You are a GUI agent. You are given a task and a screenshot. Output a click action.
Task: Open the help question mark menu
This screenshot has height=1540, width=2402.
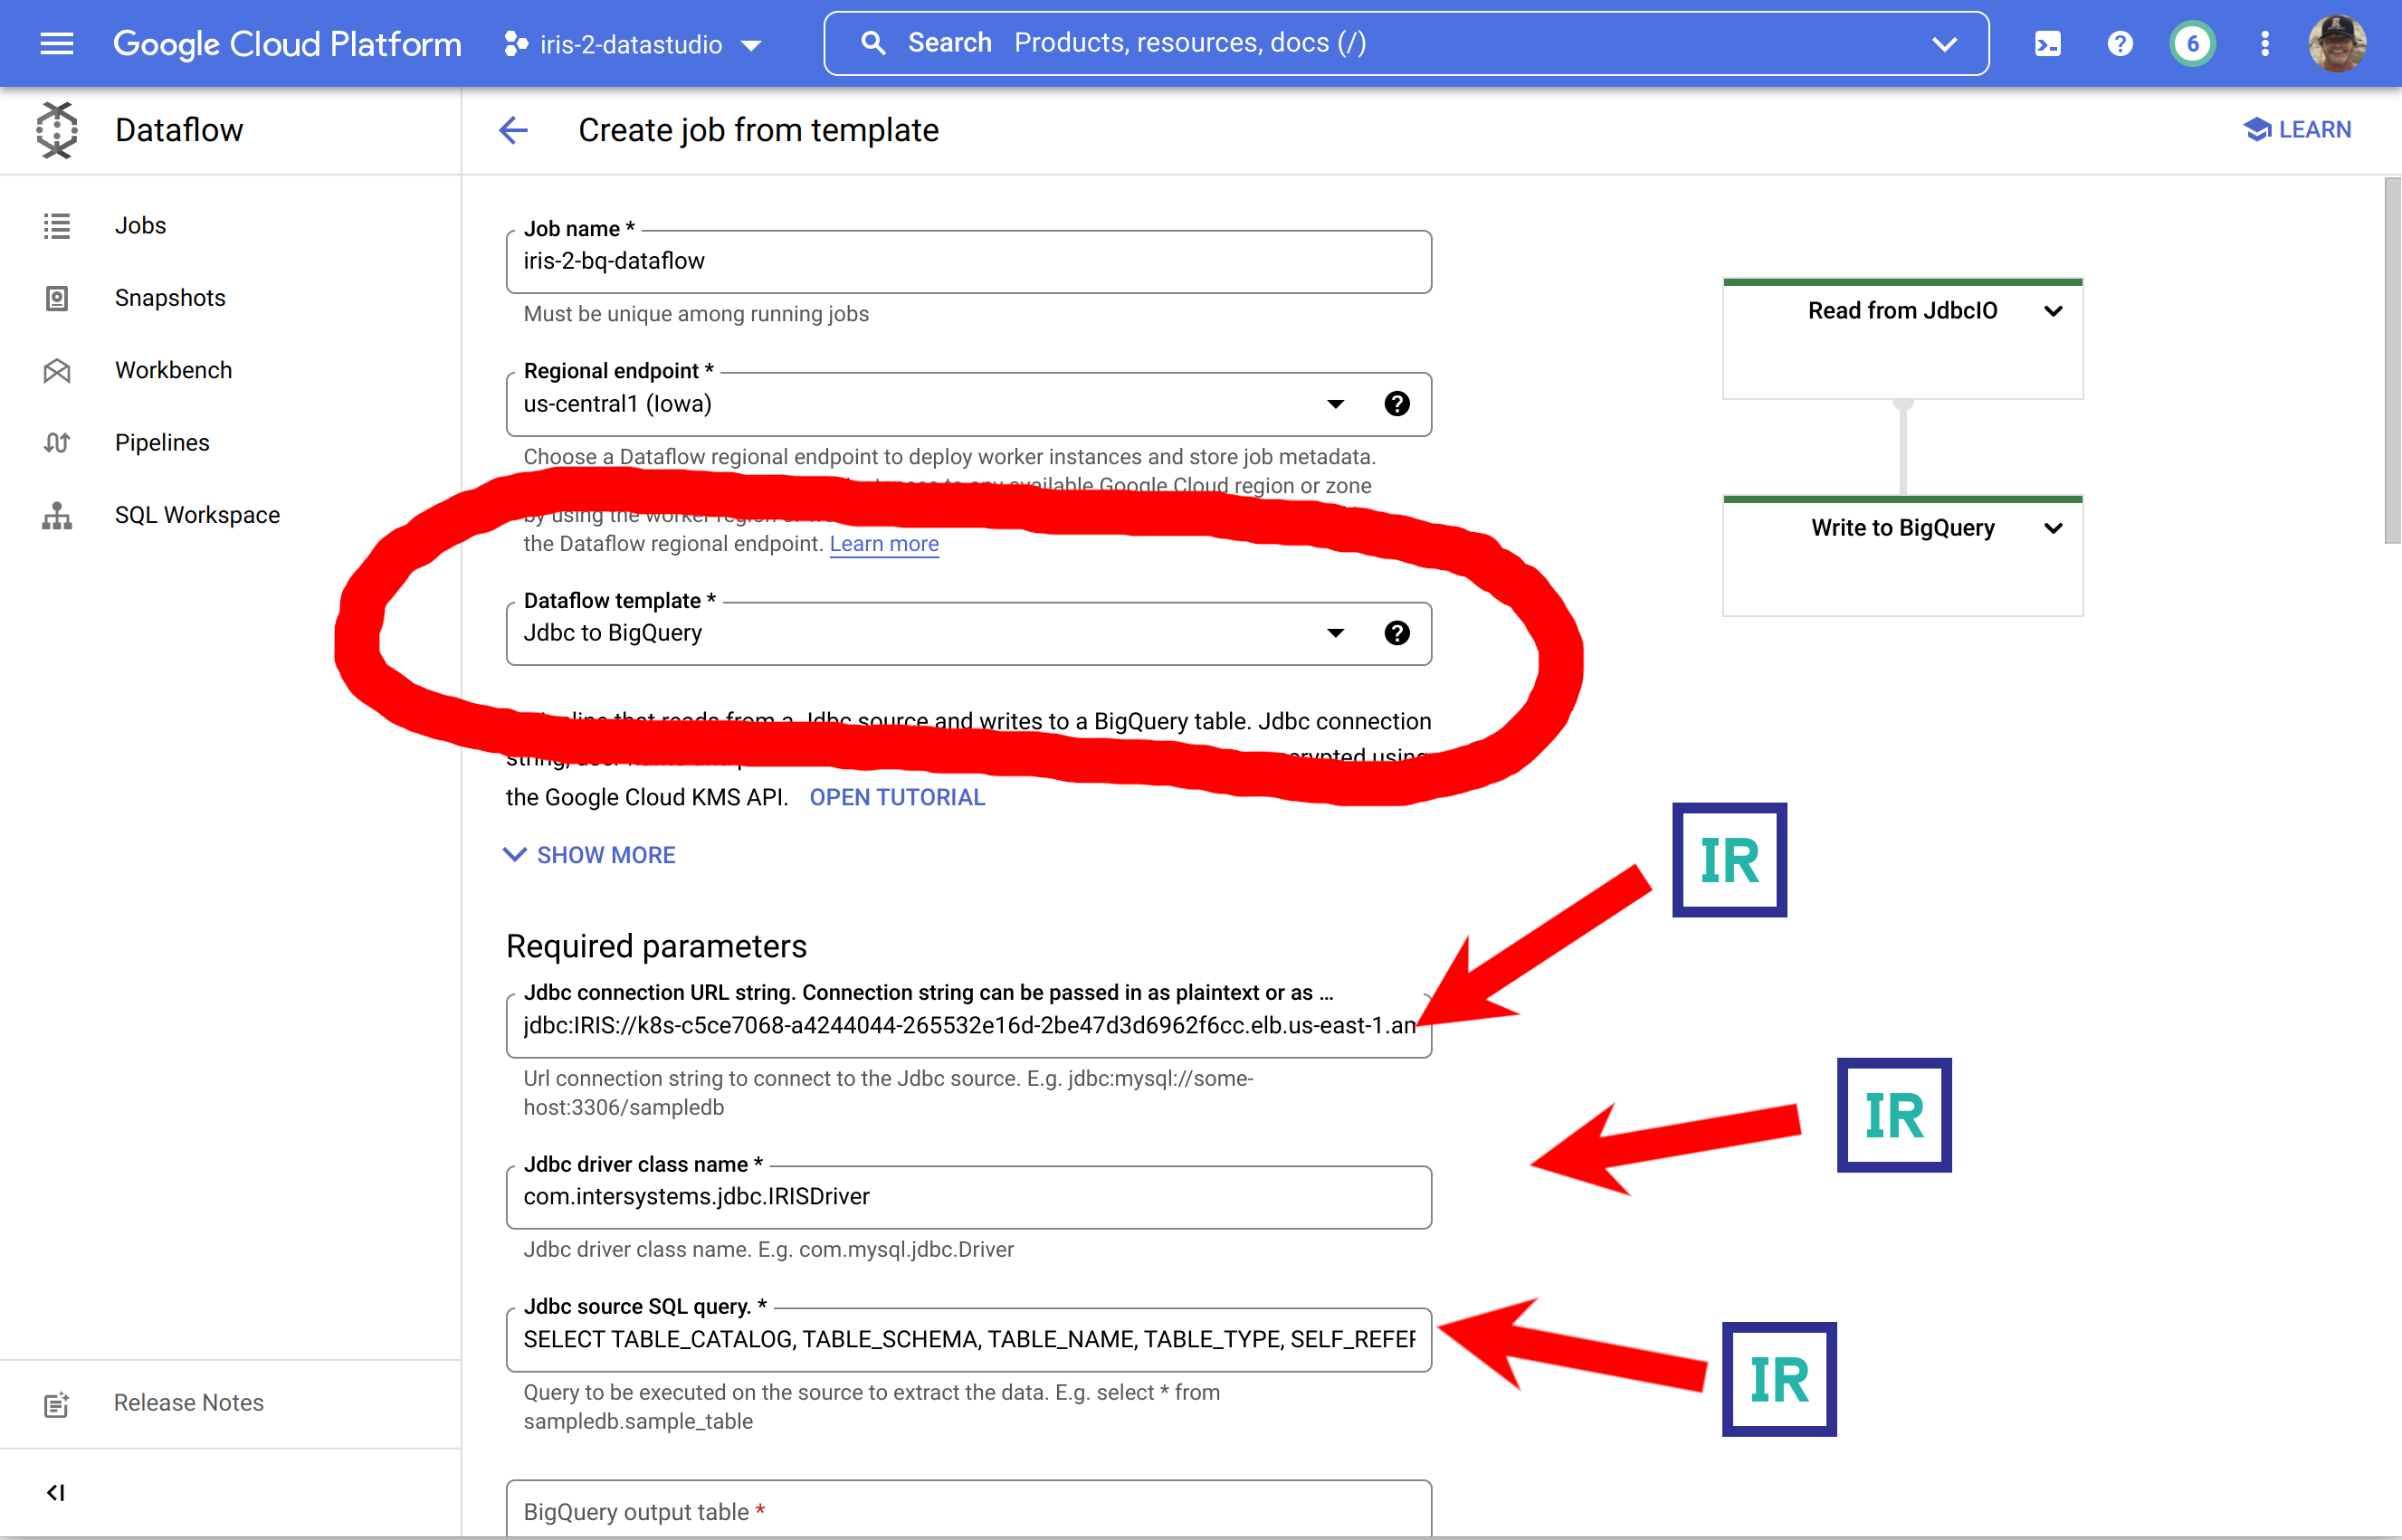click(x=2119, y=43)
